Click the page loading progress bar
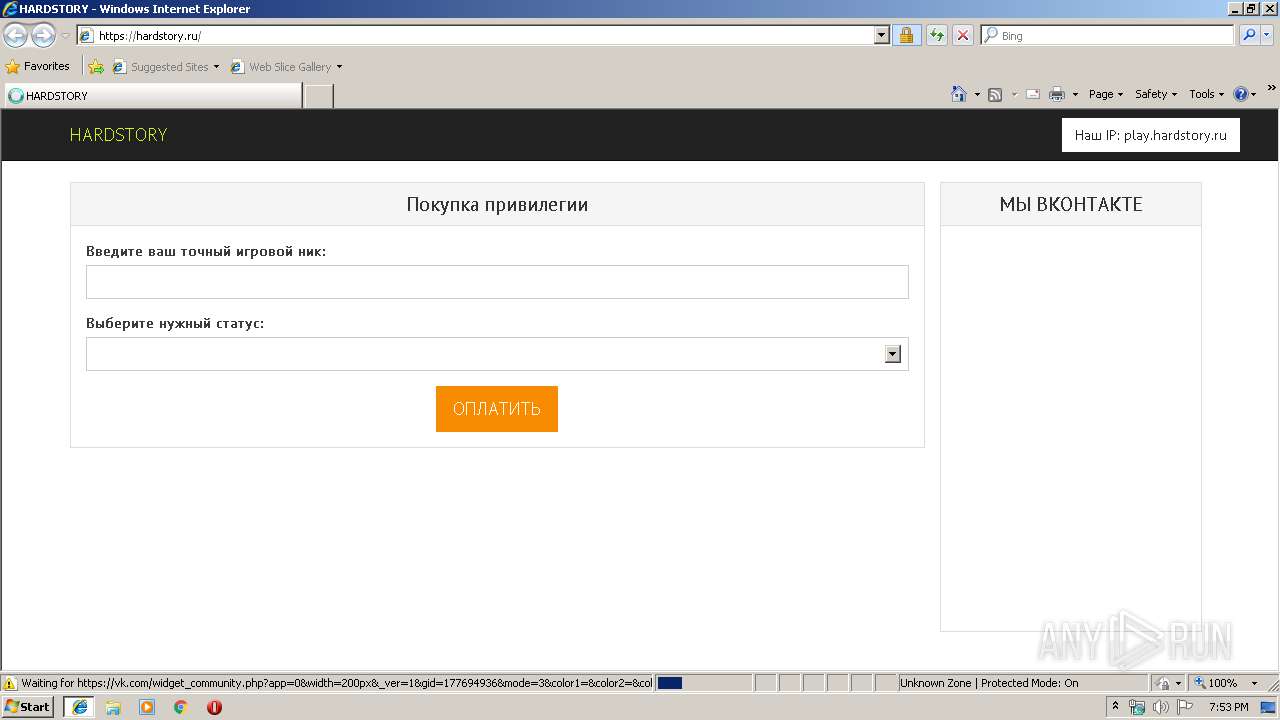 point(704,683)
